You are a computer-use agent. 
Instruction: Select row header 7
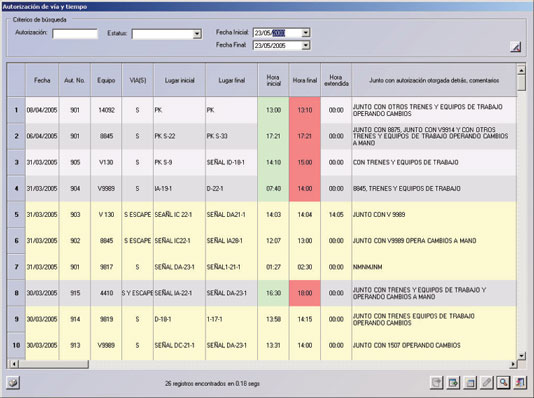click(16, 267)
